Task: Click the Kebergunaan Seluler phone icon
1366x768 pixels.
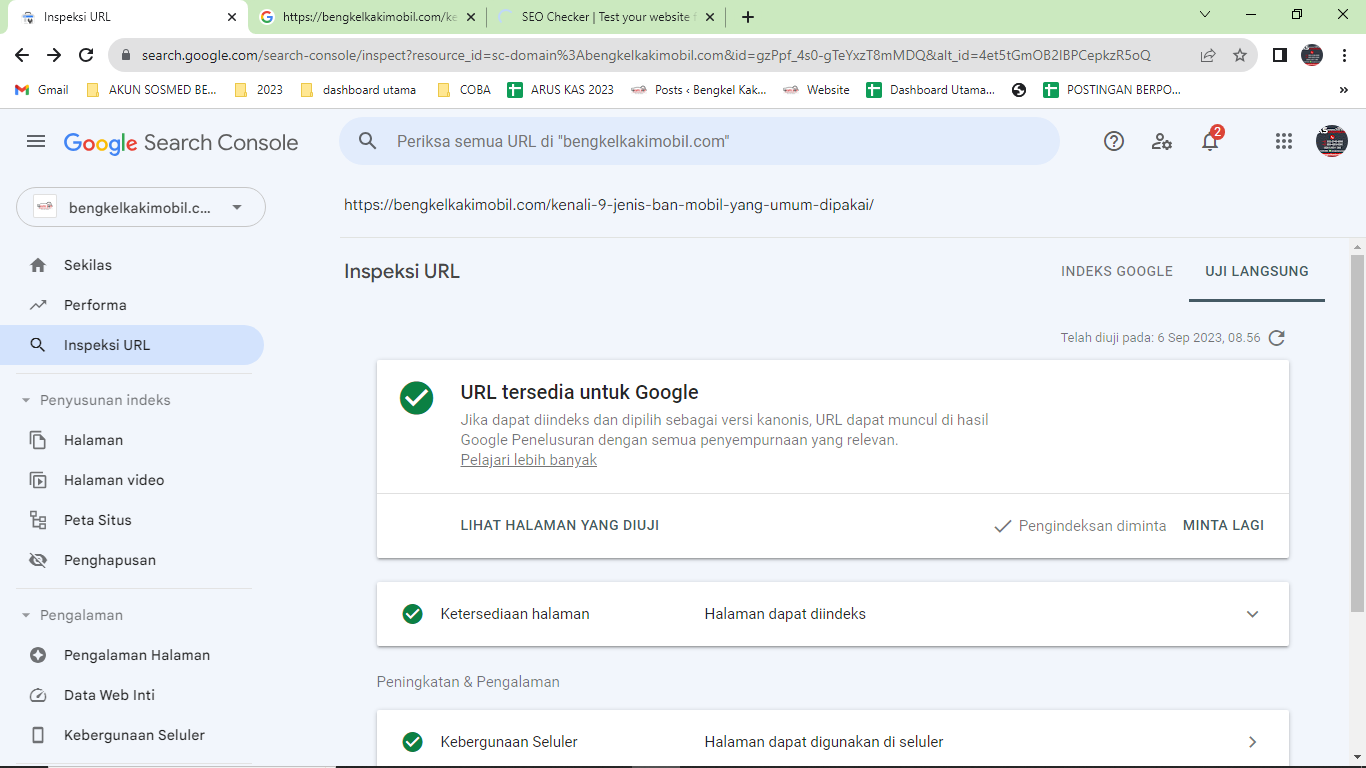Action: pos(38,735)
